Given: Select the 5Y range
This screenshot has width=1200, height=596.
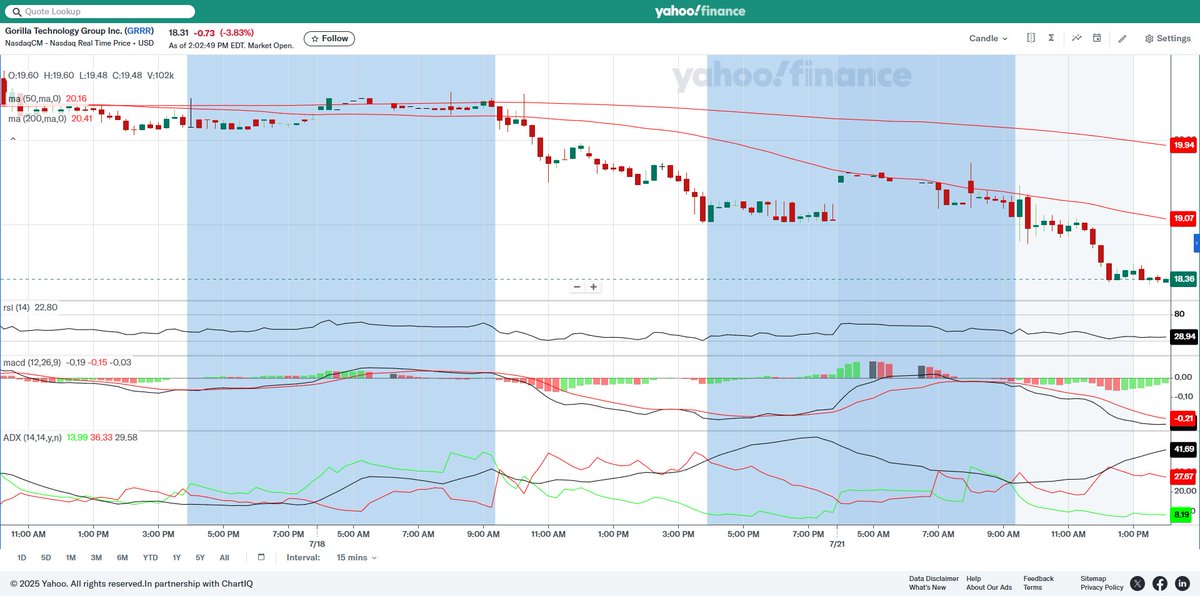Looking at the screenshot, I should point(200,557).
